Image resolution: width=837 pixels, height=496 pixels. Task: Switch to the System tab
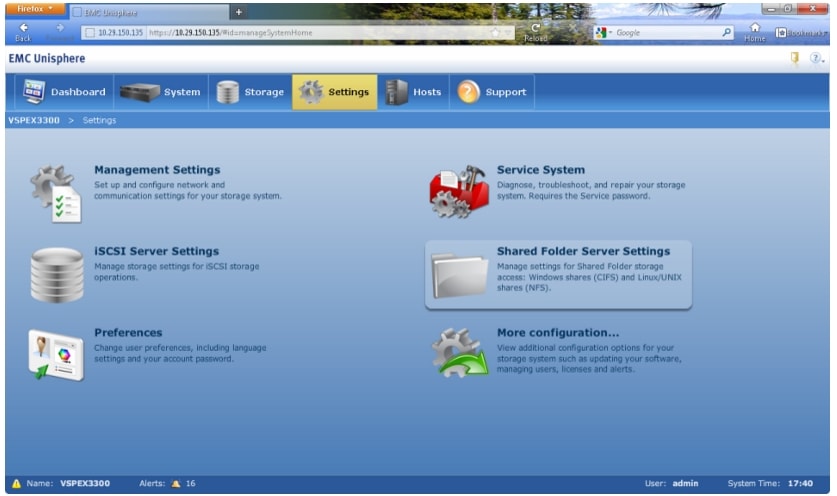[x=161, y=92]
